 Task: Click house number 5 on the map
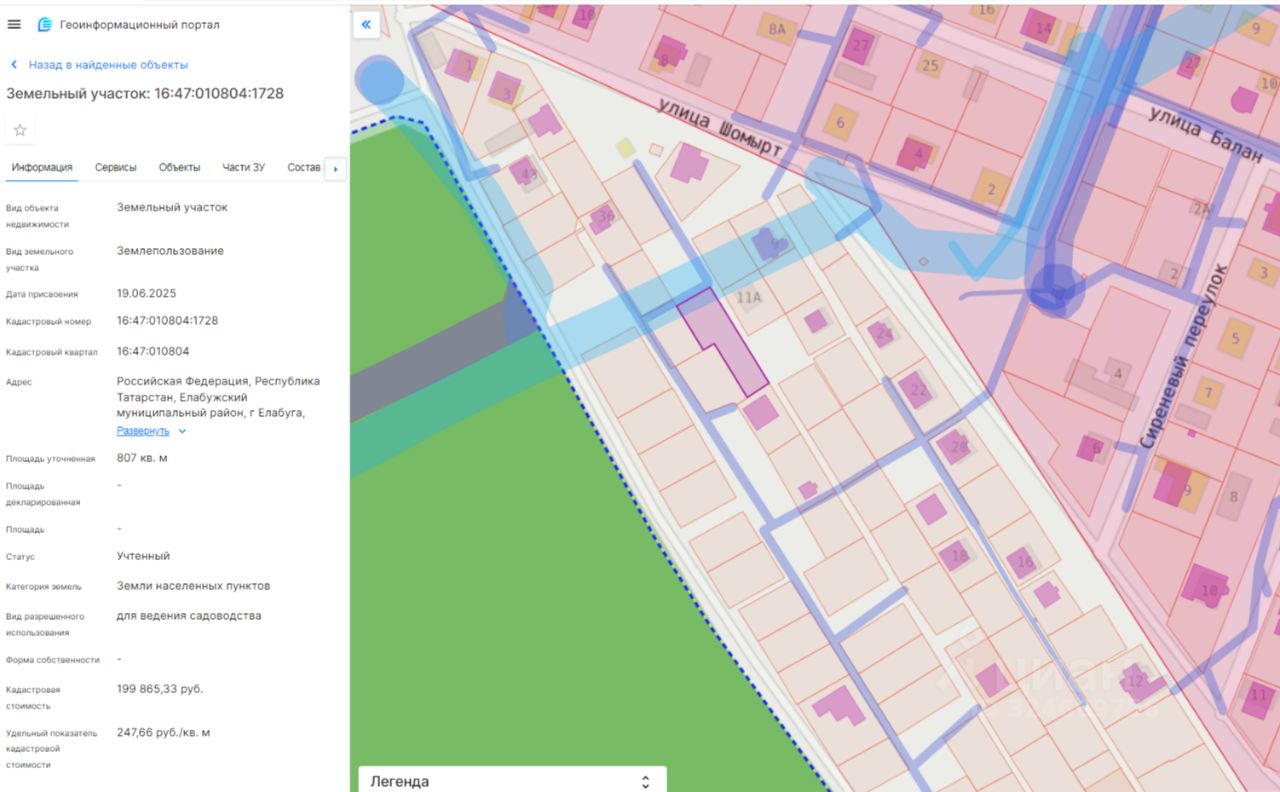(1235, 338)
